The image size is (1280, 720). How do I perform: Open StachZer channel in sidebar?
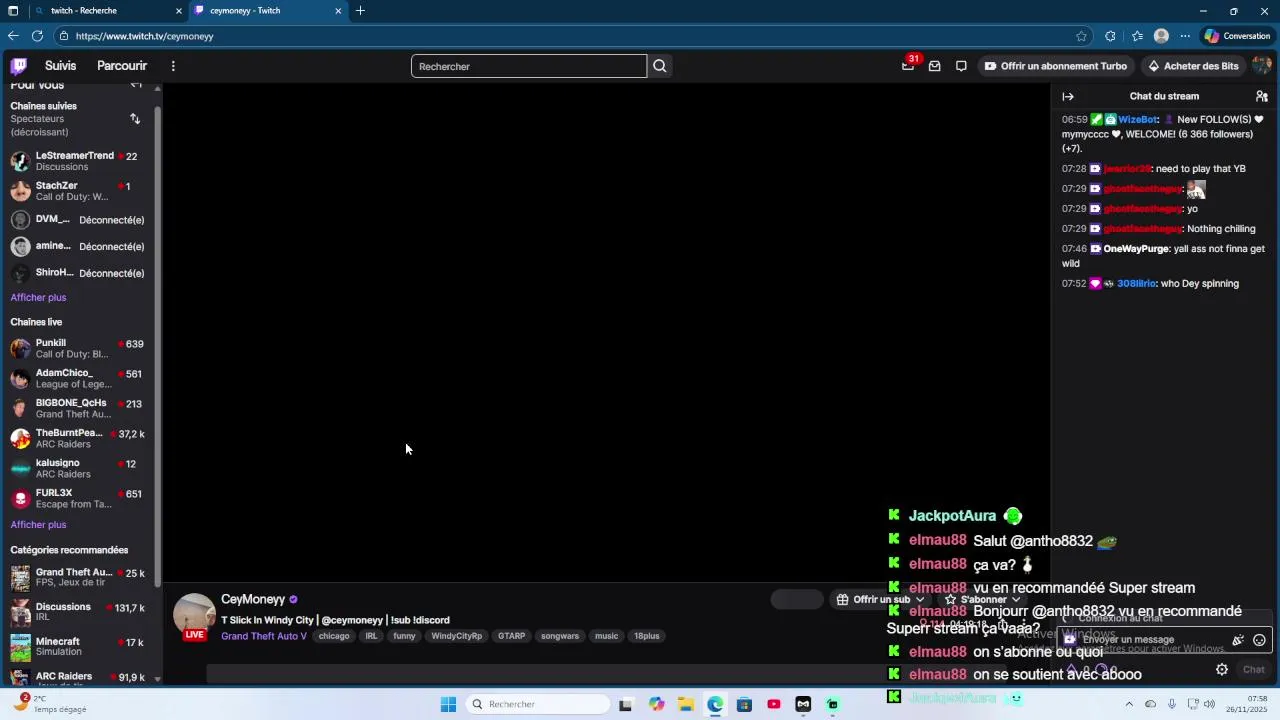point(78,191)
